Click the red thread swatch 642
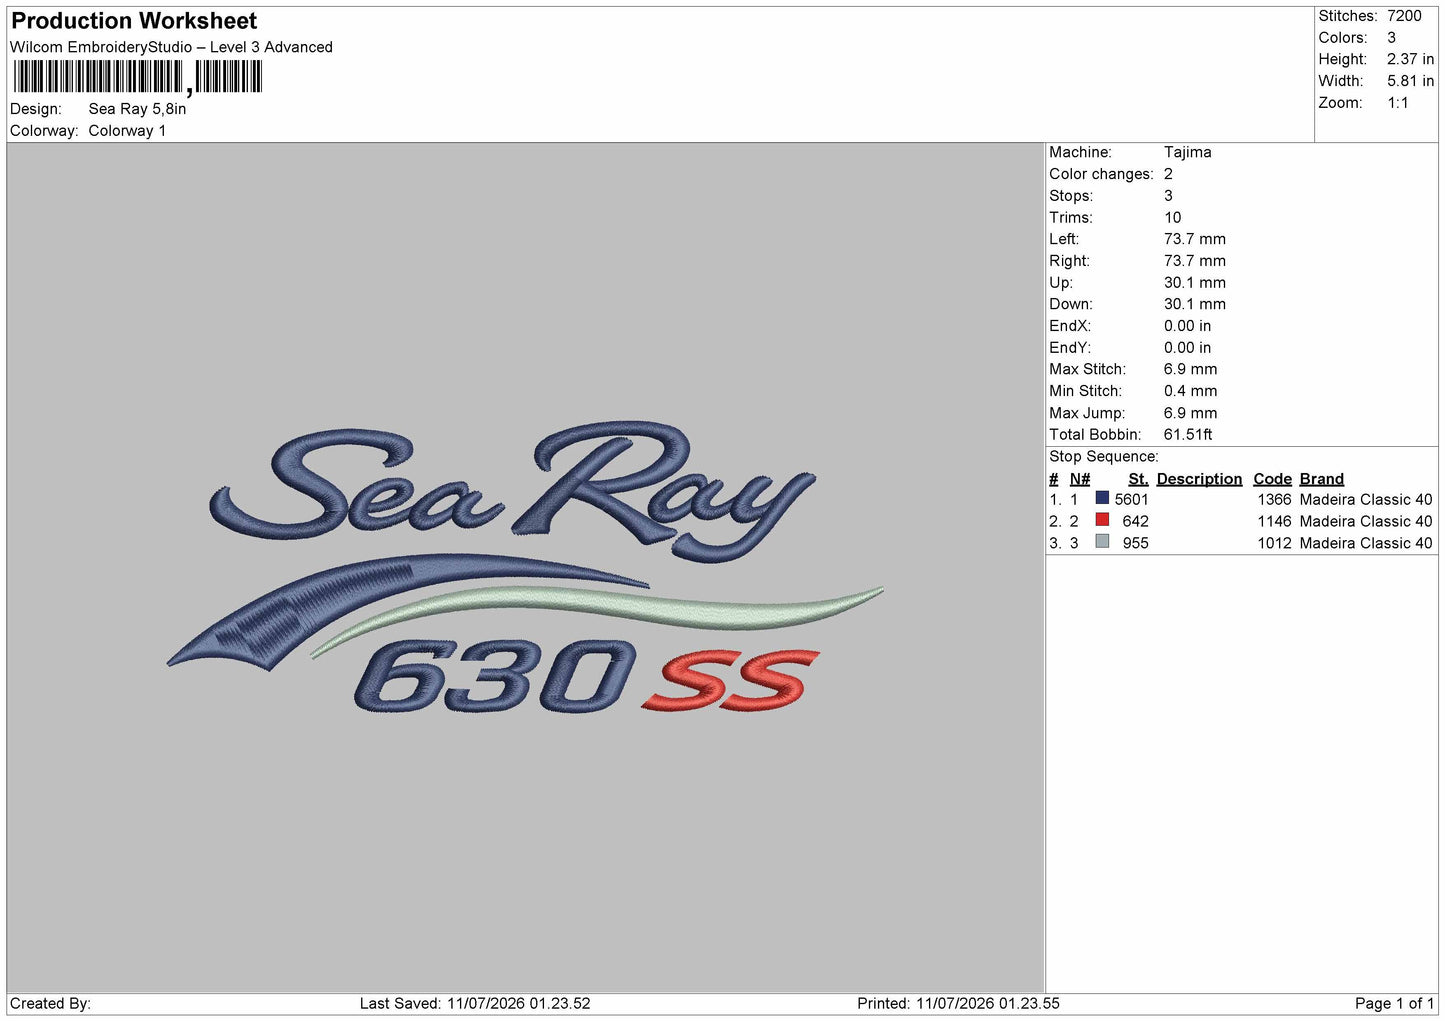The height and width of the screenshot is (1021, 1445). [1102, 520]
